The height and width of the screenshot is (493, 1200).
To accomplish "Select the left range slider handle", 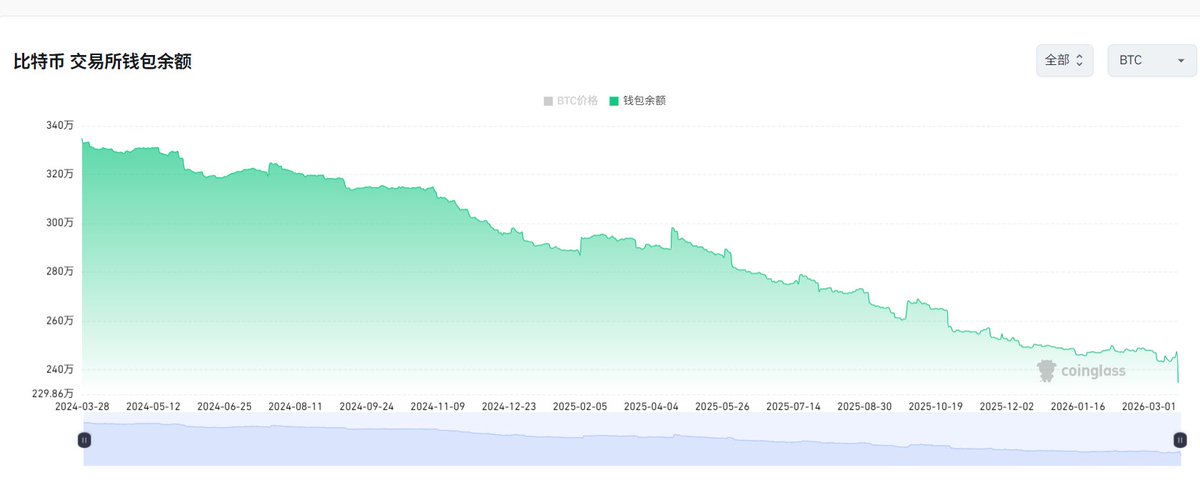I will pyautogui.click(x=85, y=440).
